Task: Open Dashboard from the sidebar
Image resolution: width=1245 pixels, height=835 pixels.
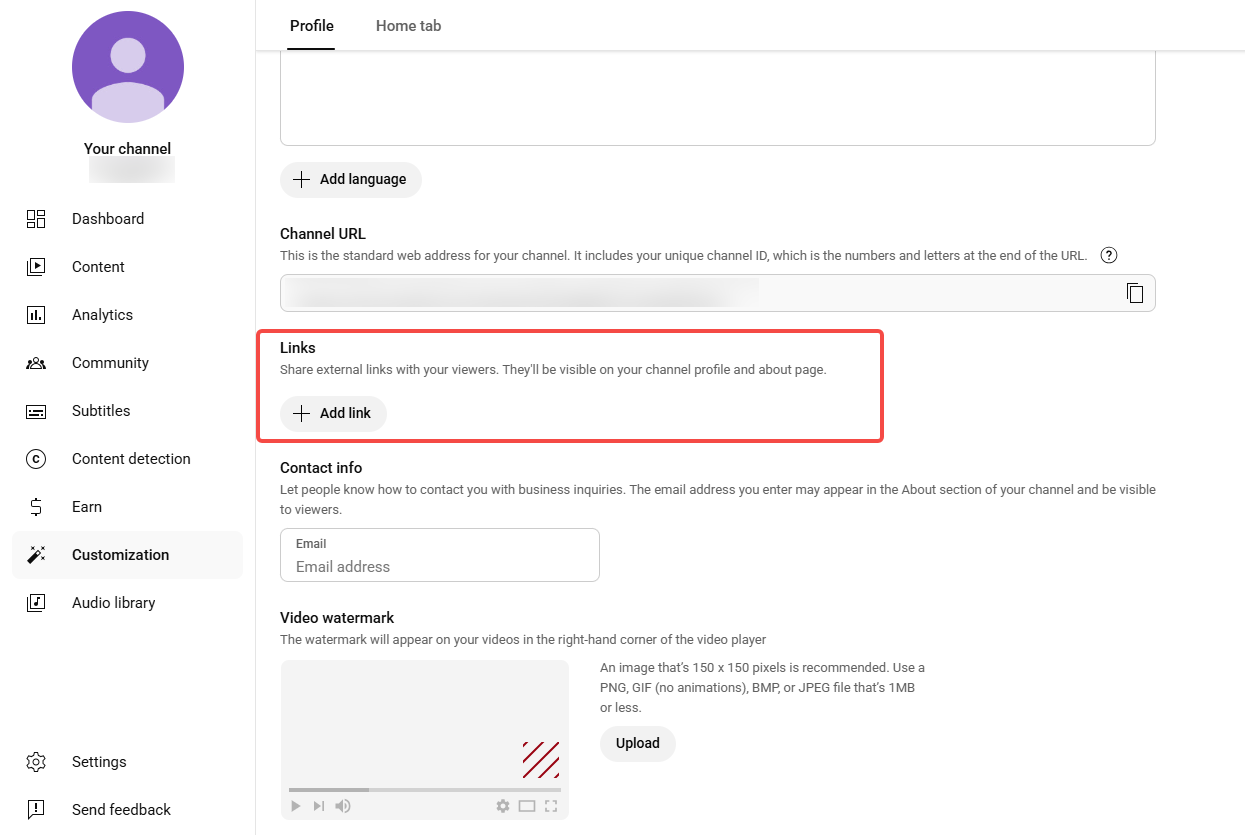Action: tap(107, 219)
